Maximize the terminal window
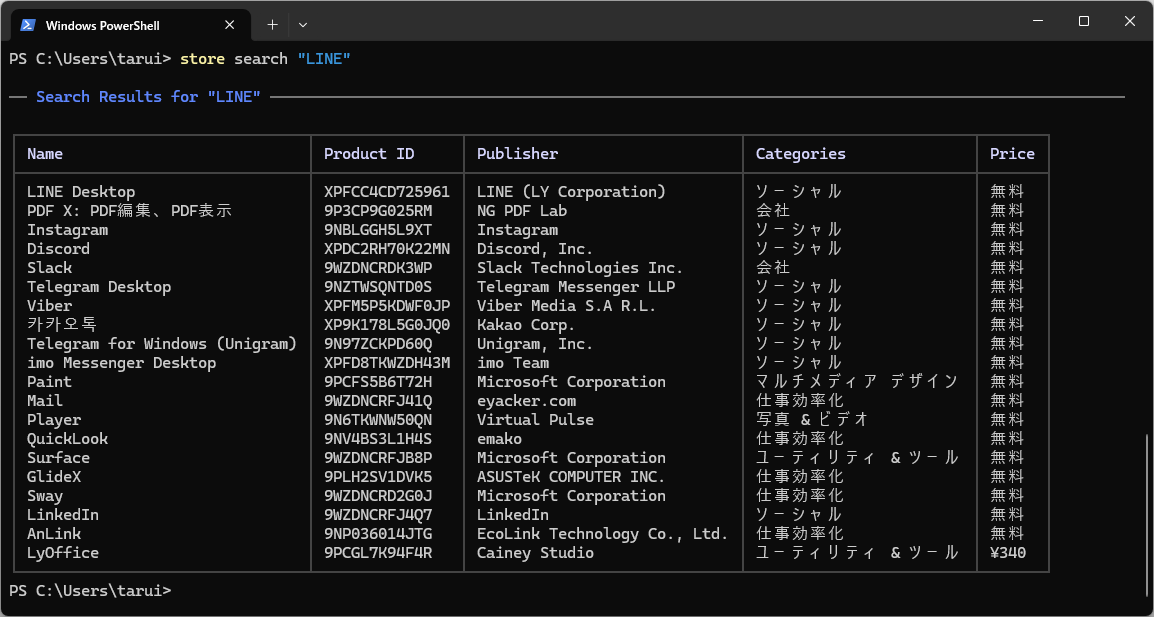 [1084, 21]
